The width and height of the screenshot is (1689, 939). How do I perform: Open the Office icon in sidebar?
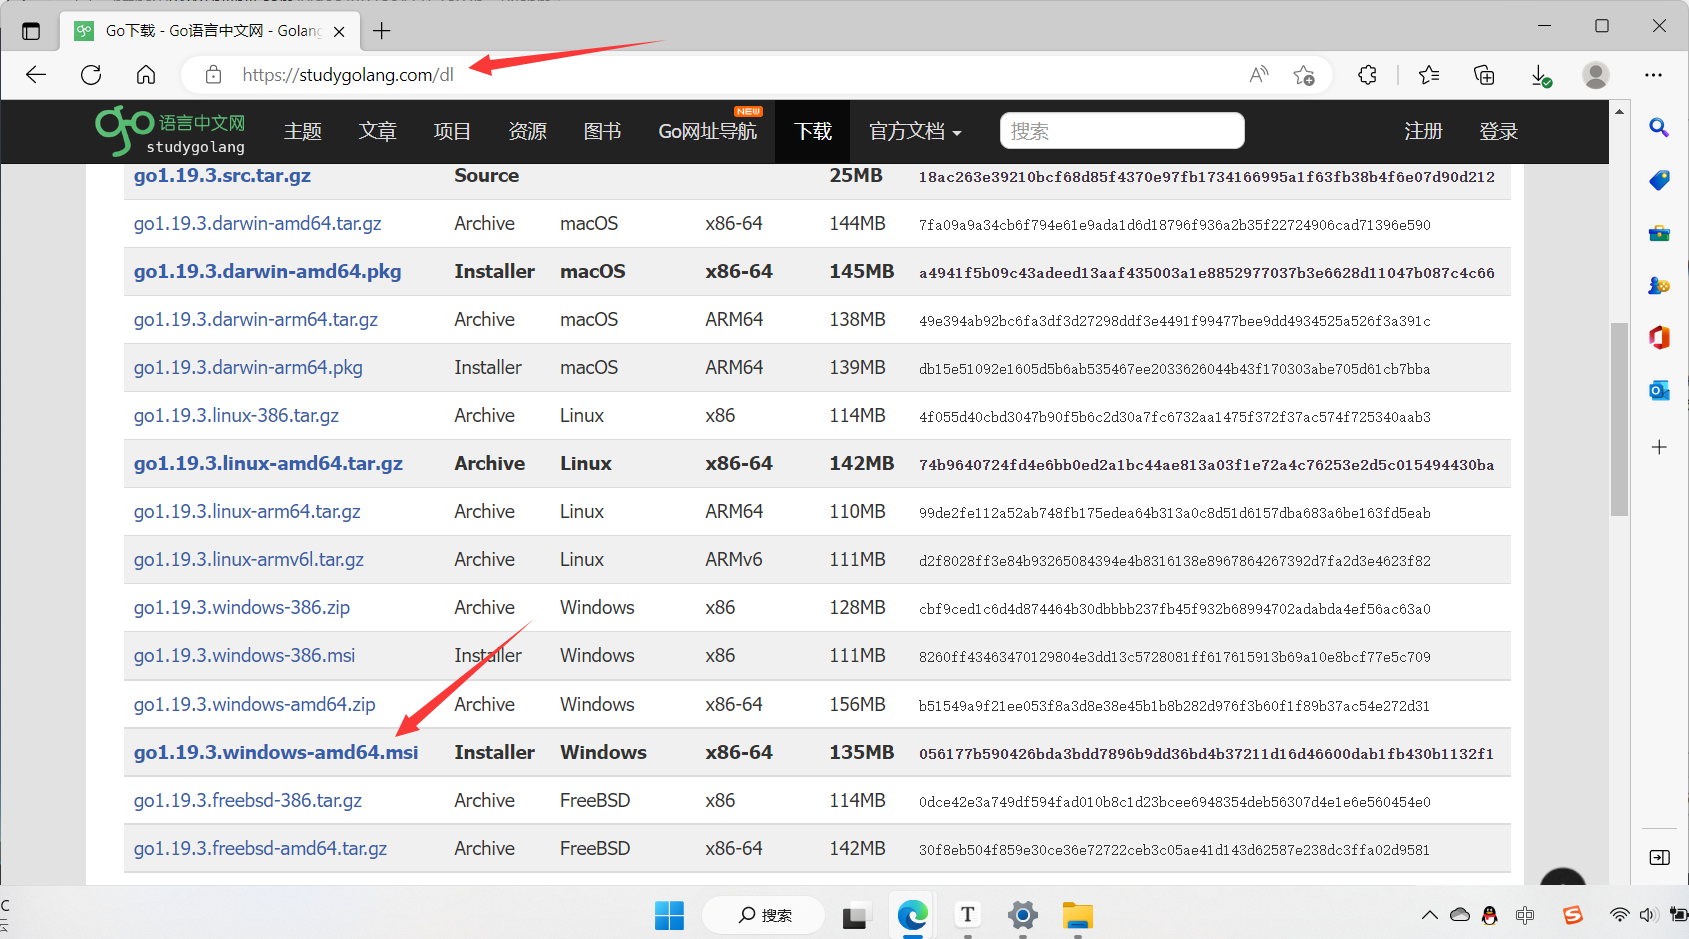1659,338
